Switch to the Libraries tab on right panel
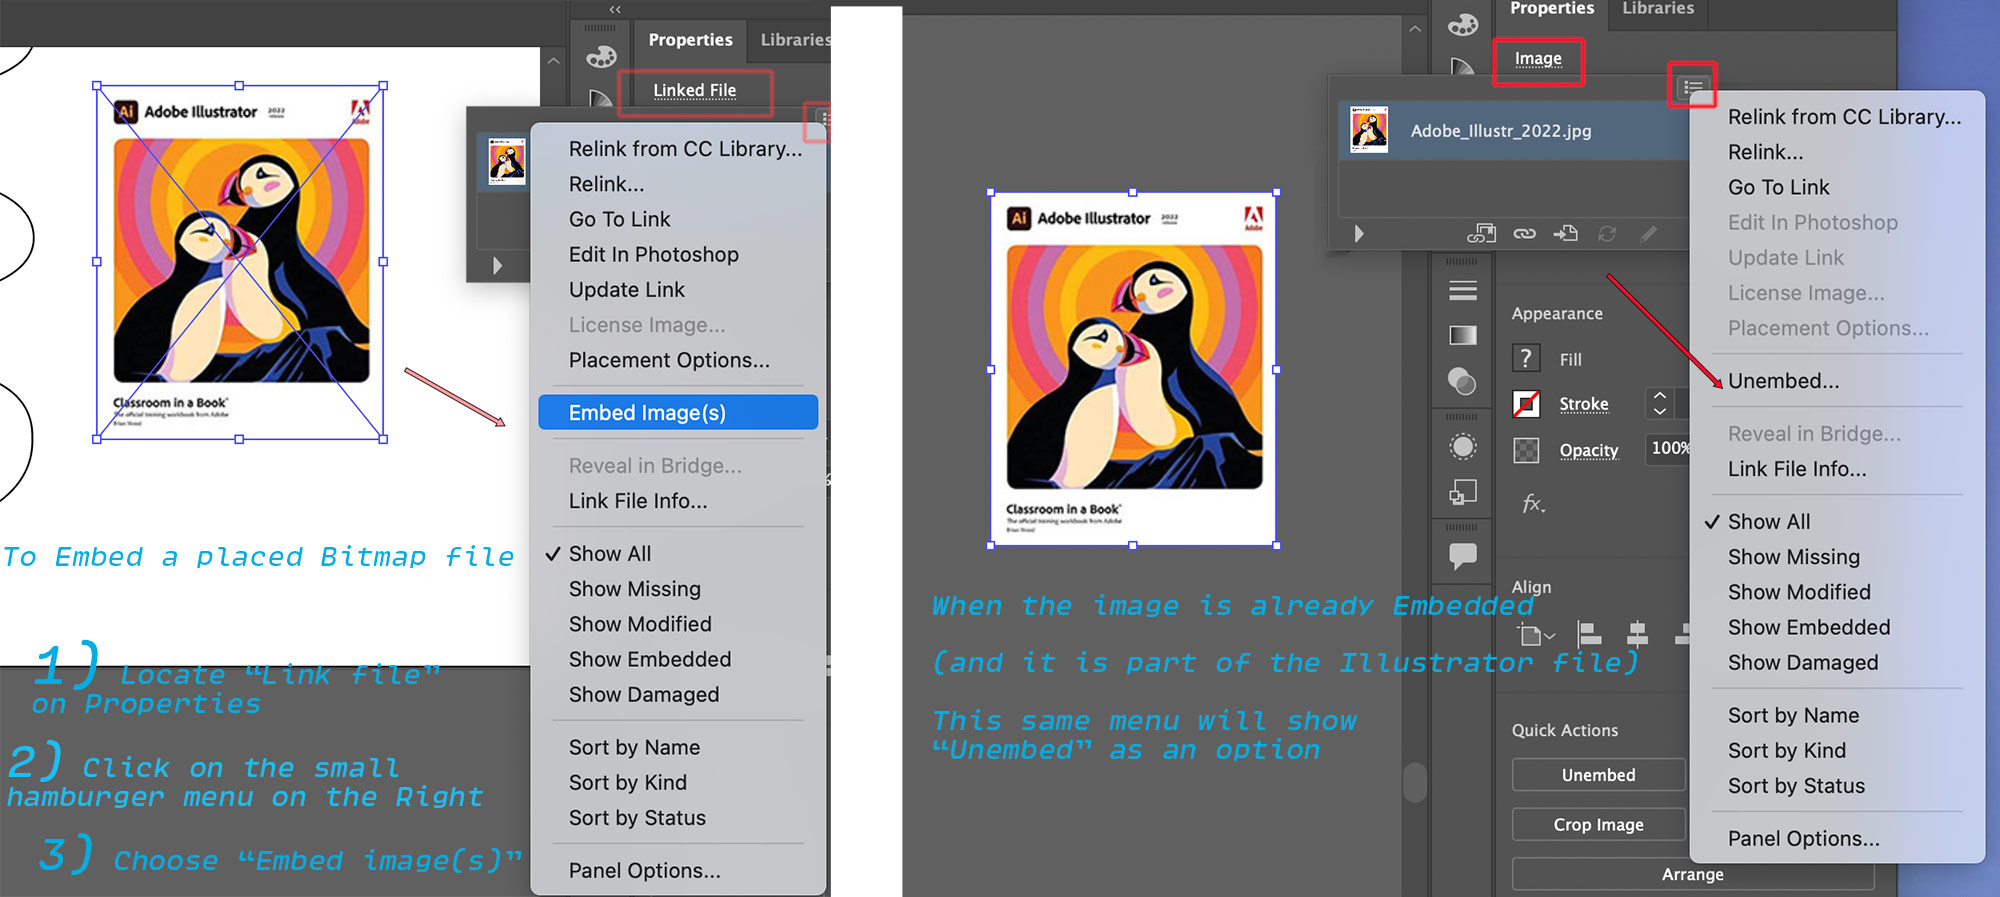 click(1657, 9)
